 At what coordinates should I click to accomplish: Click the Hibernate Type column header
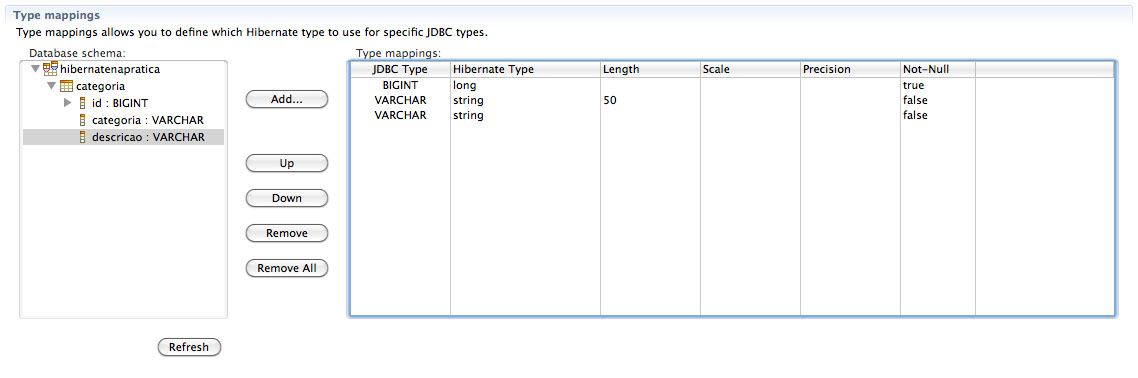525,70
